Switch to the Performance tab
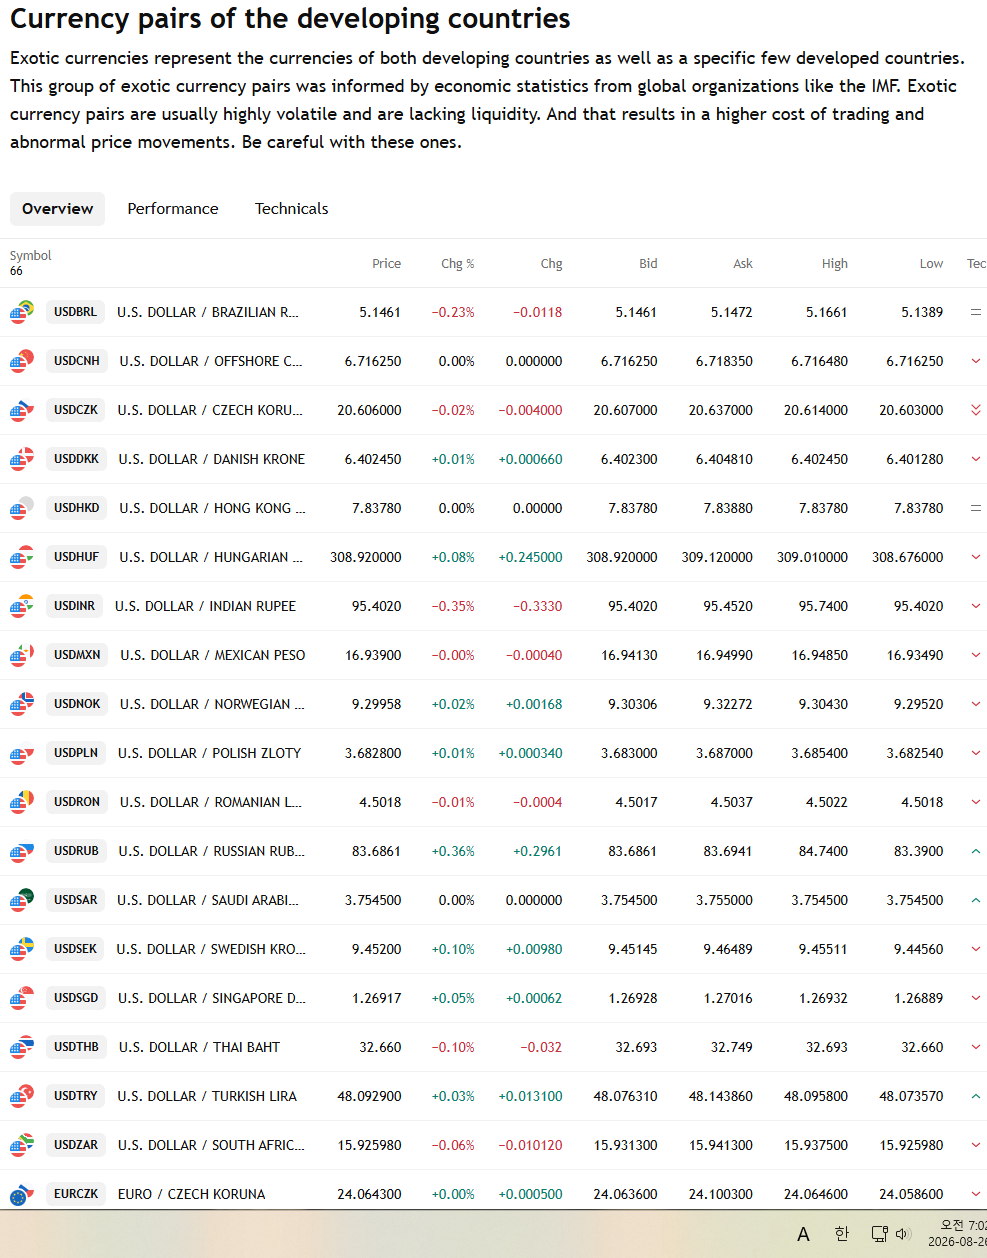 (x=173, y=209)
